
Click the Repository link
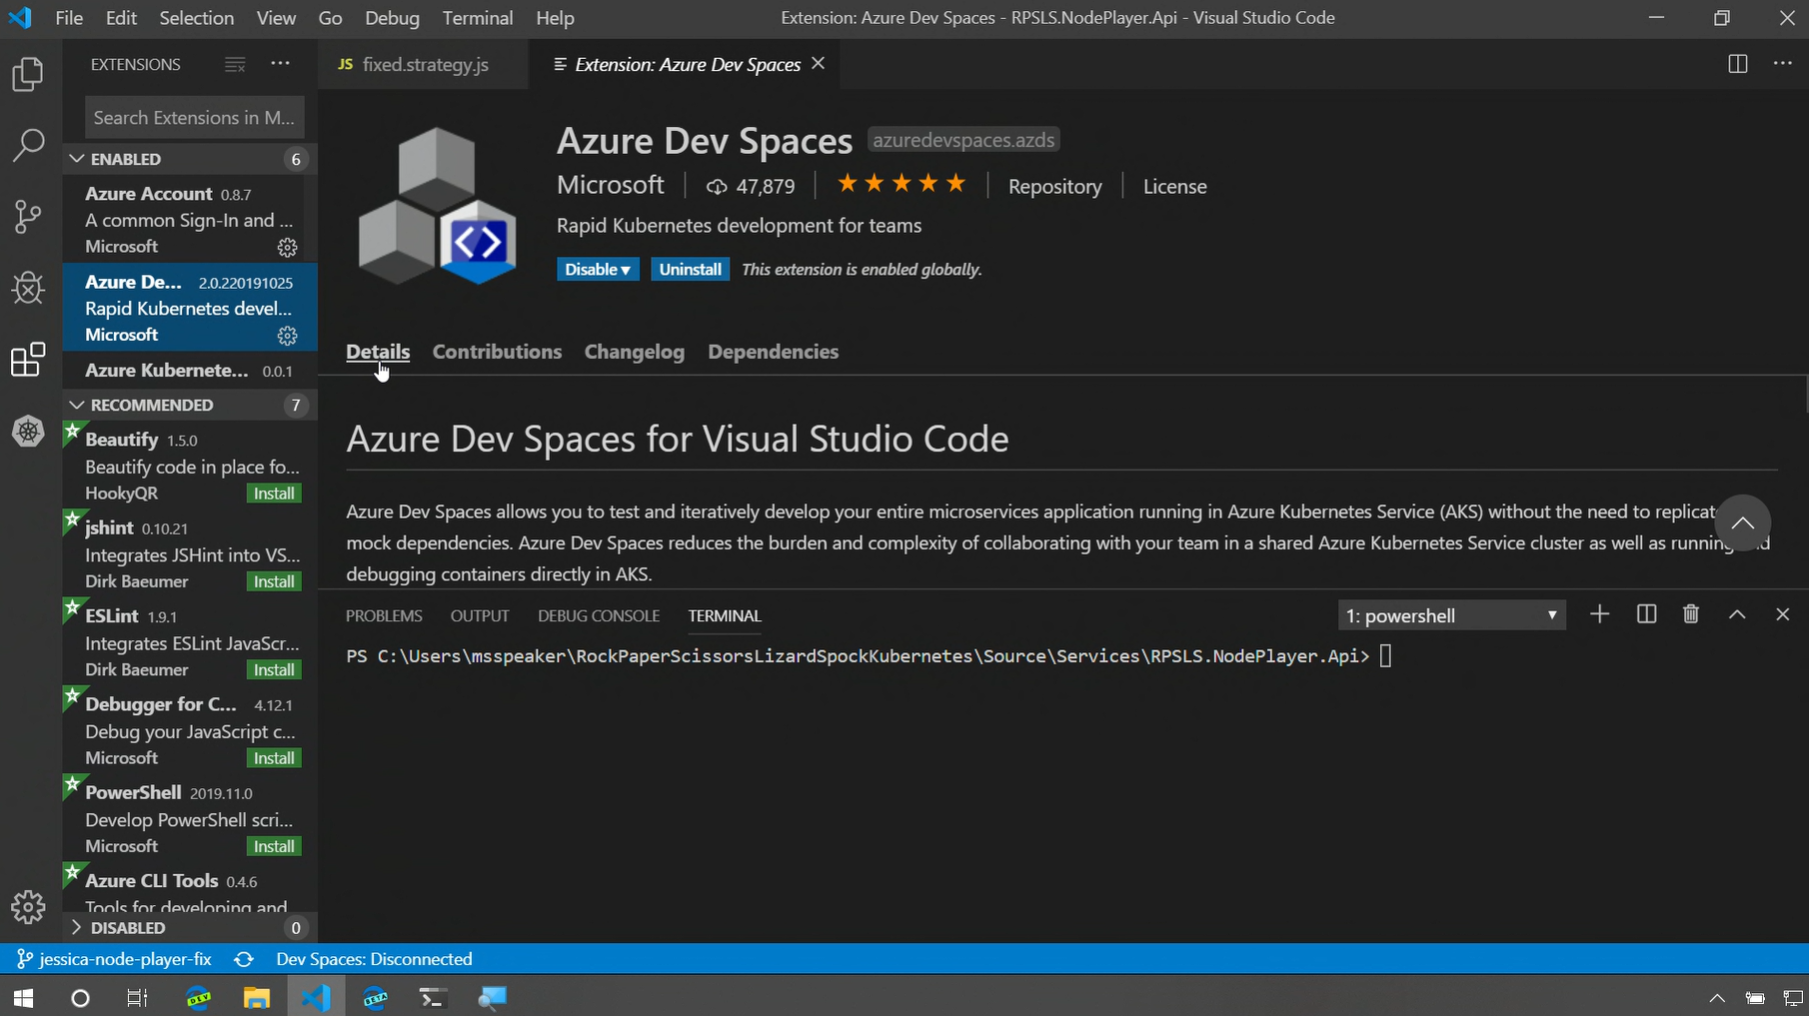[1054, 187]
